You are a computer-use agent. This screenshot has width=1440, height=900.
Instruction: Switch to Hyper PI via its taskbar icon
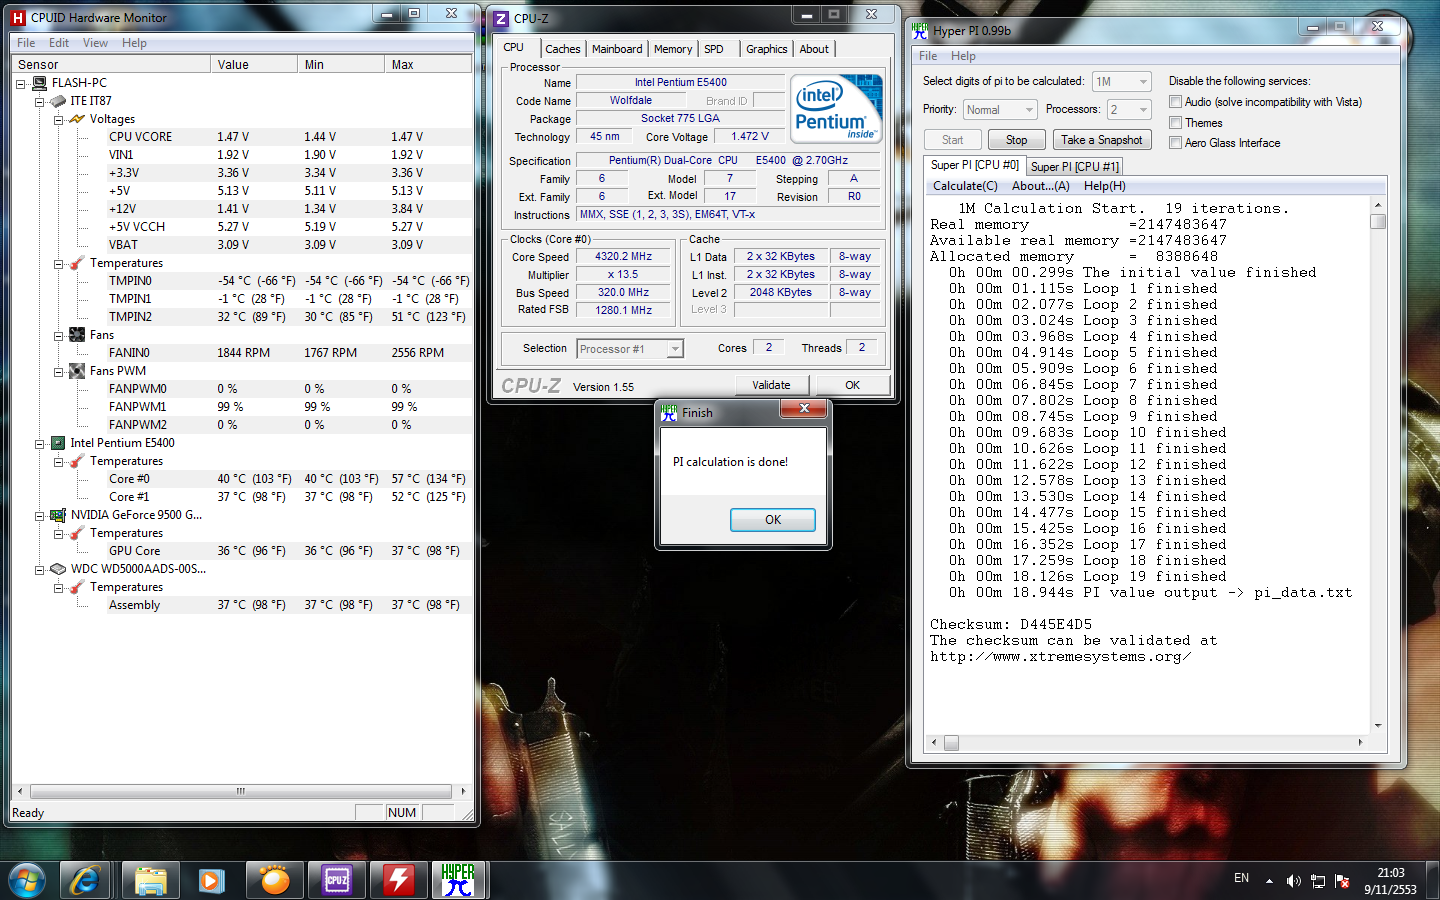459,880
